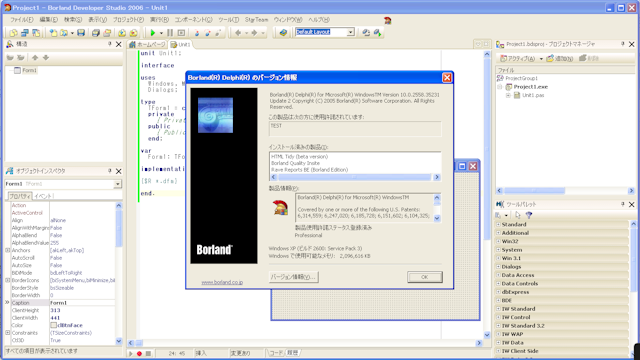
Task: Click the up arrow in Structure panel
Action: coord(35,58)
